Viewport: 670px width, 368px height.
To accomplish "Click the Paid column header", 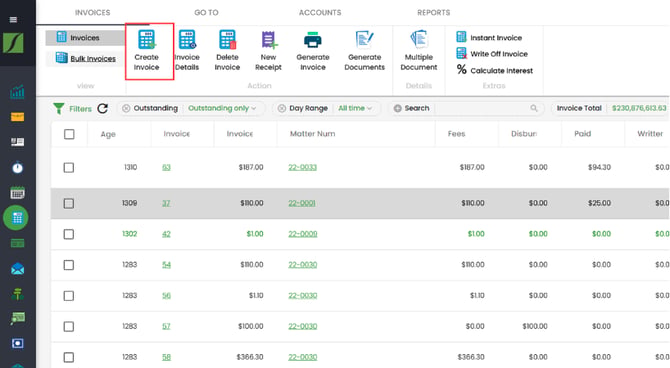I will click(x=582, y=134).
